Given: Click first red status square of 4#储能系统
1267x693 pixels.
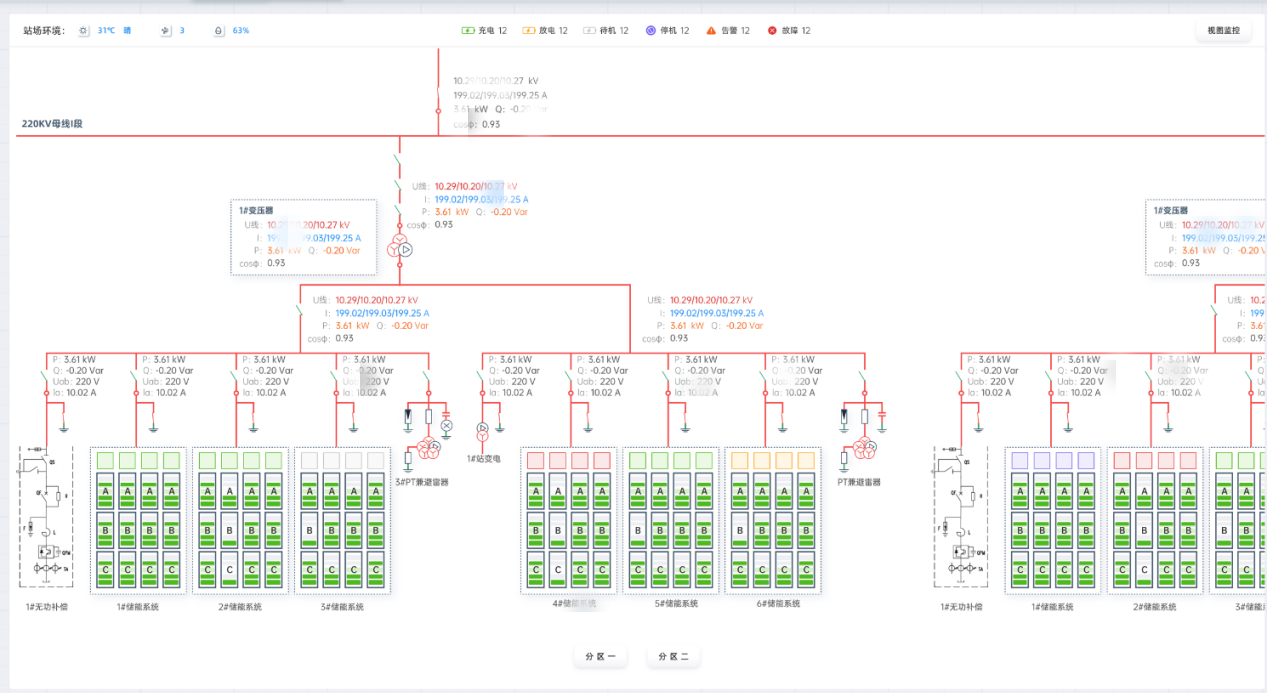Looking at the screenshot, I should pyautogui.click(x=535, y=461).
